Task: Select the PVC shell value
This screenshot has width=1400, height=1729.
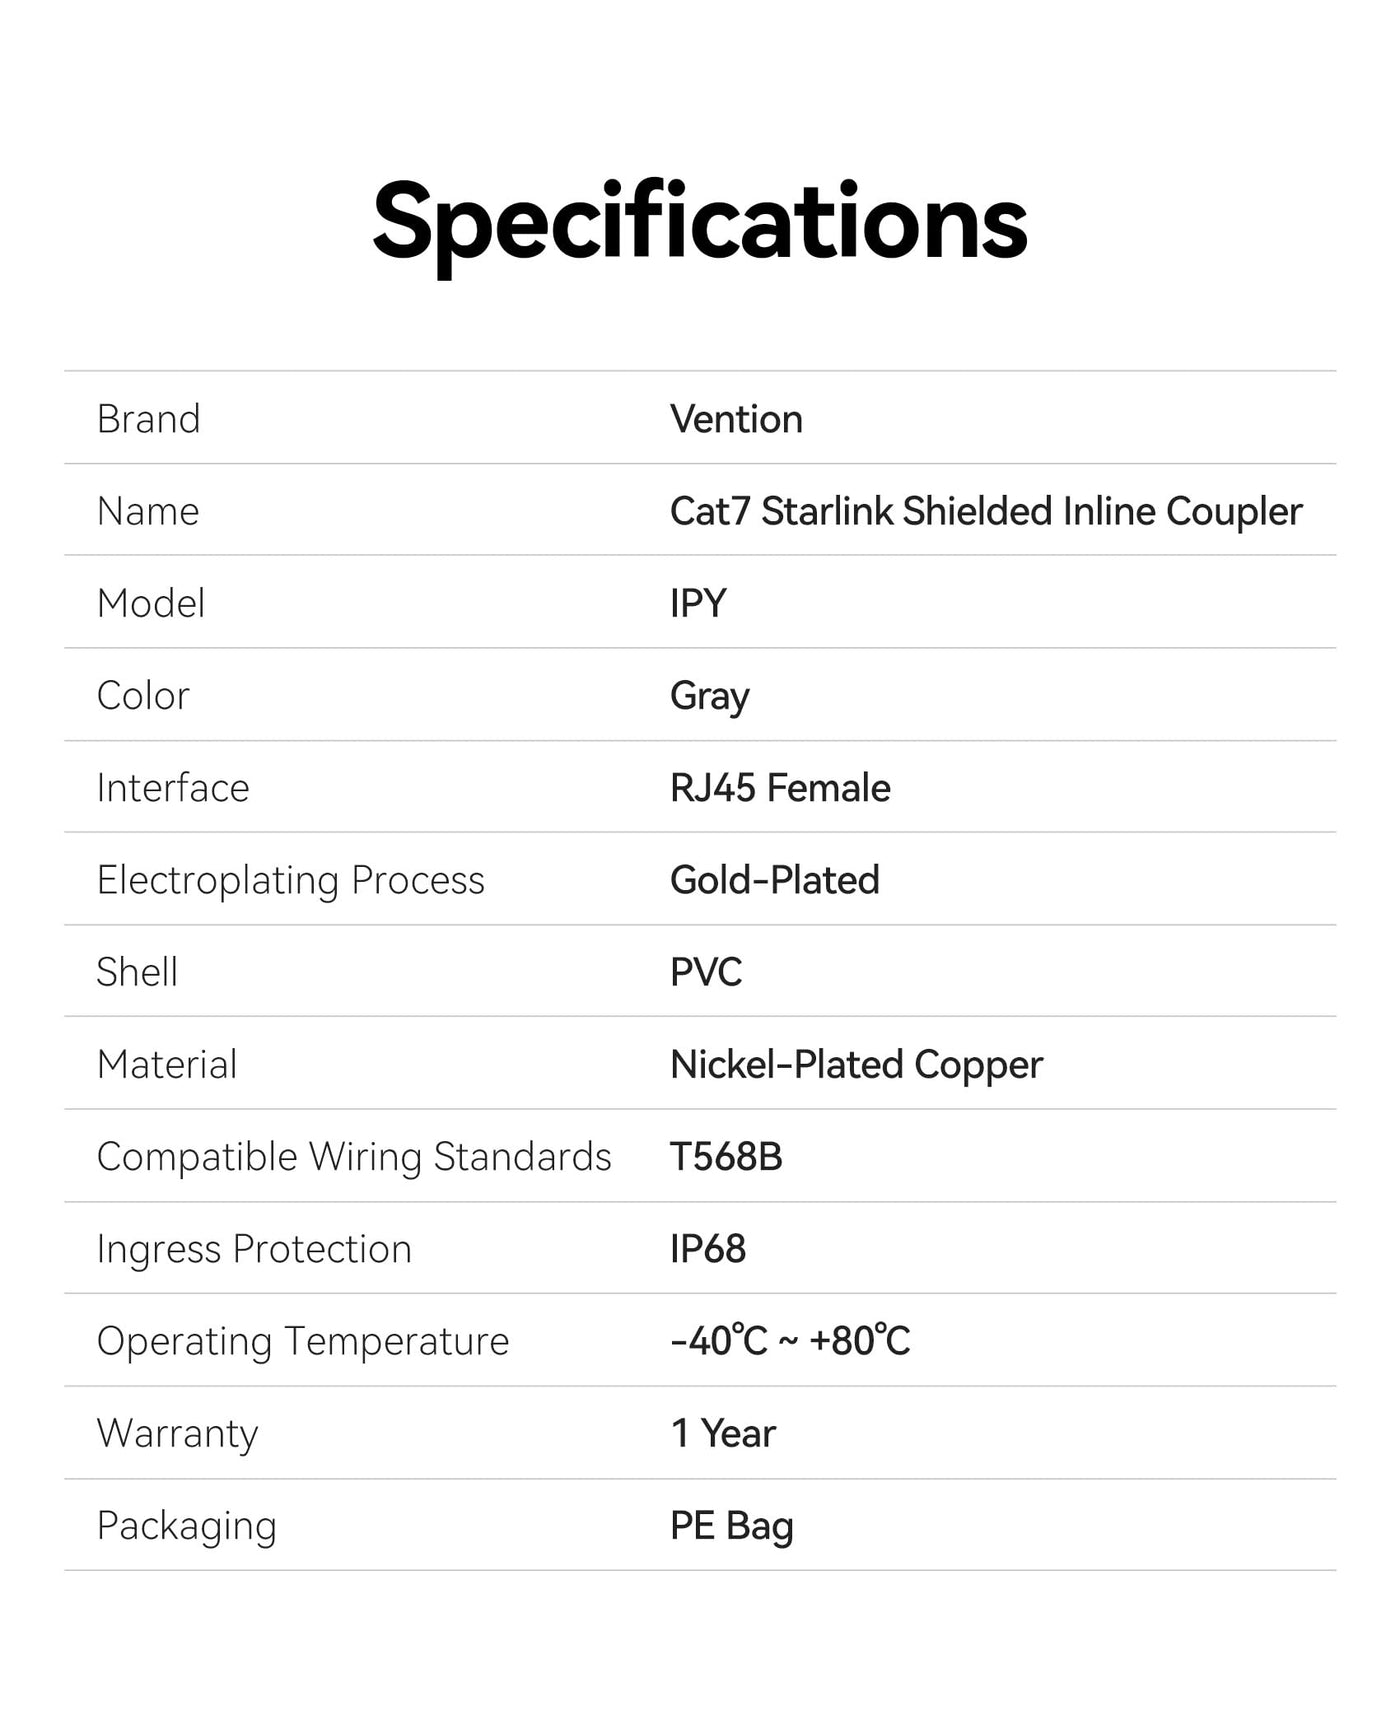Action: [706, 973]
